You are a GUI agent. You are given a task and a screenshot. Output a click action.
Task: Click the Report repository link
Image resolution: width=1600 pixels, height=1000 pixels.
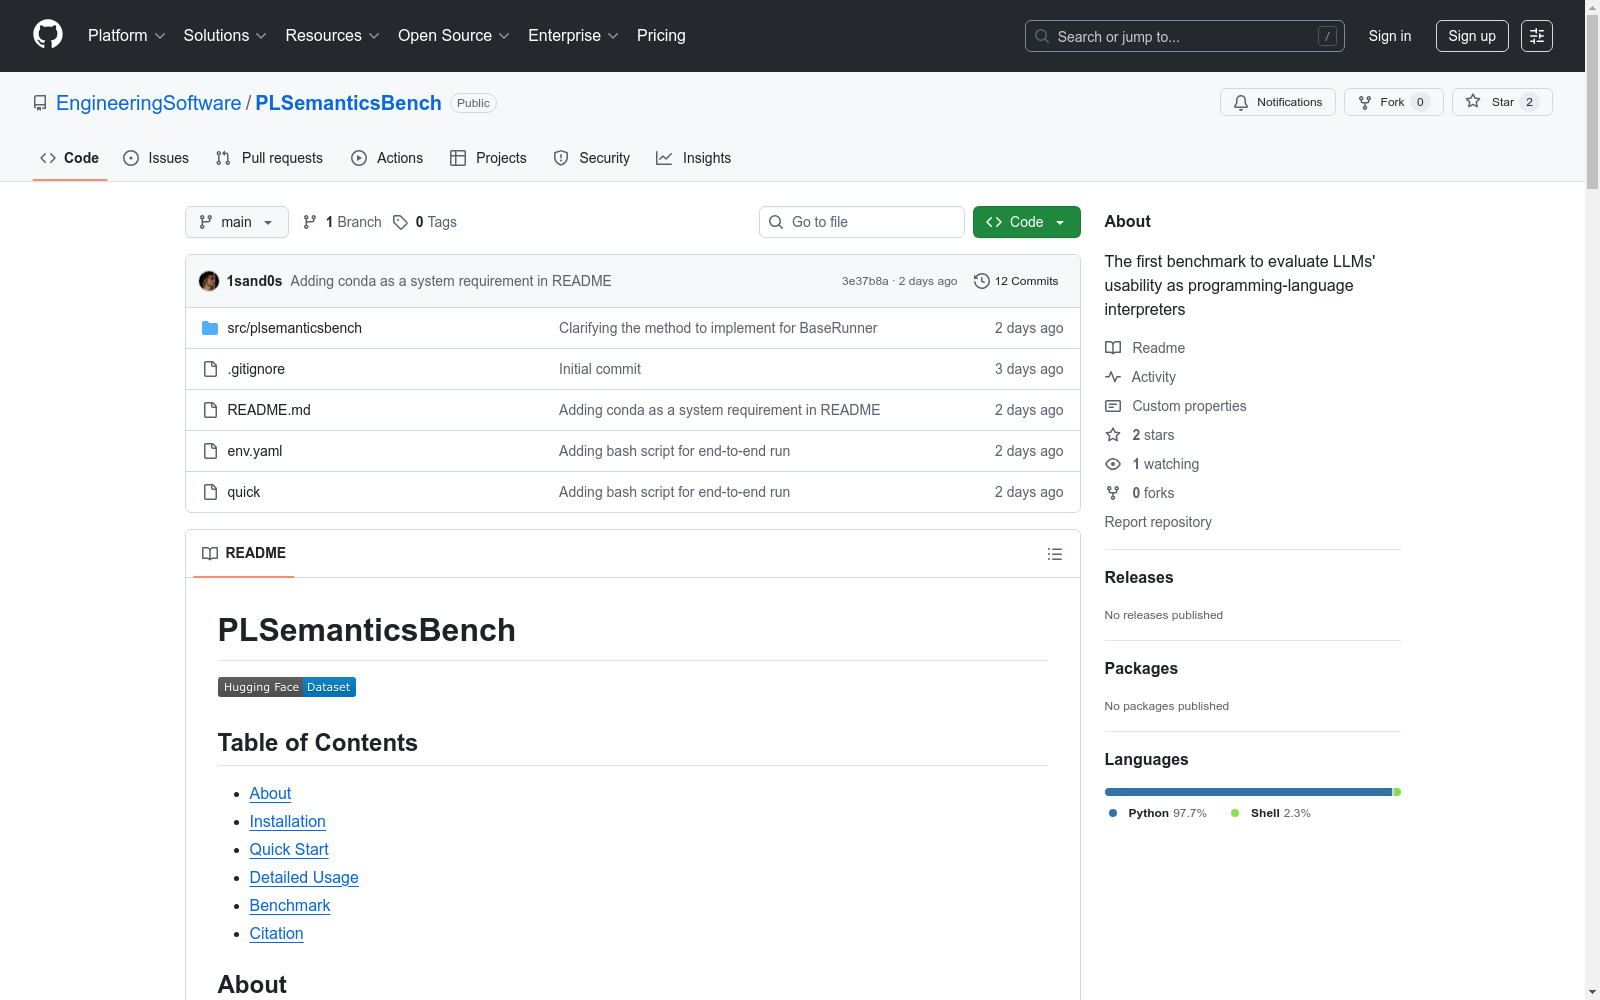pyautogui.click(x=1158, y=522)
